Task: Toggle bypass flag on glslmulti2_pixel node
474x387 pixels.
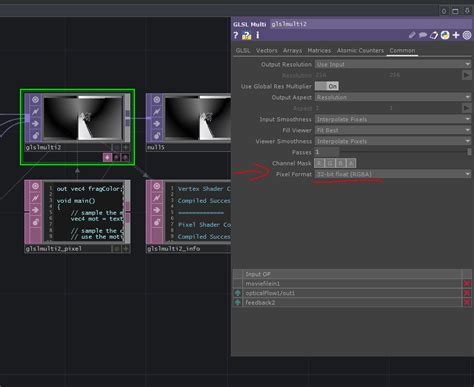Action: tap(35, 198)
